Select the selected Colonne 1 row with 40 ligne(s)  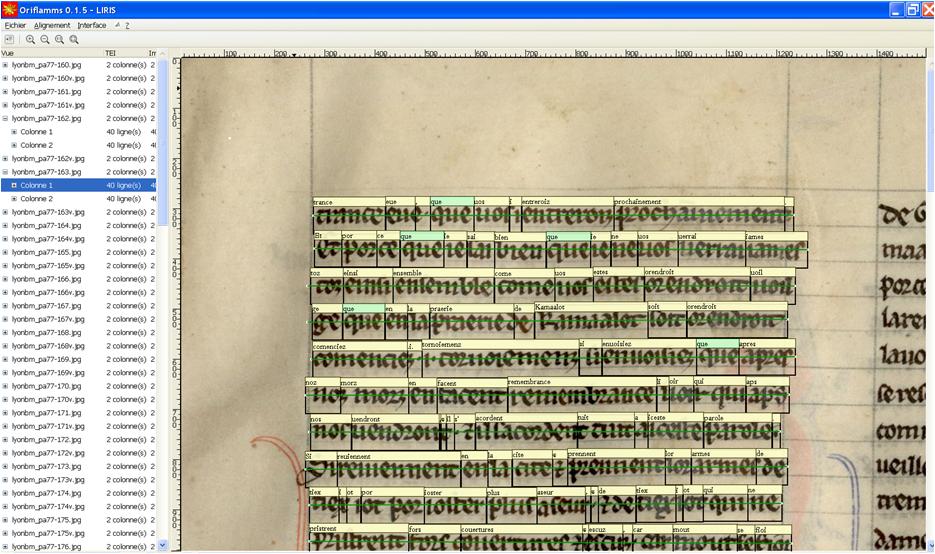[x=79, y=185]
